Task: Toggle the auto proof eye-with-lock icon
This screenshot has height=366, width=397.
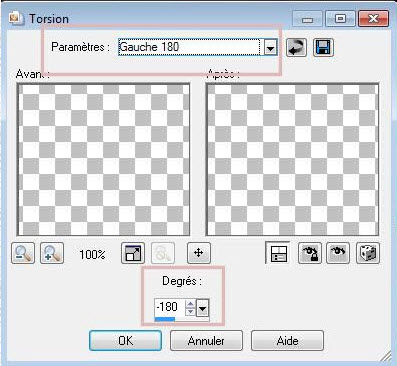Action: click(310, 253)
